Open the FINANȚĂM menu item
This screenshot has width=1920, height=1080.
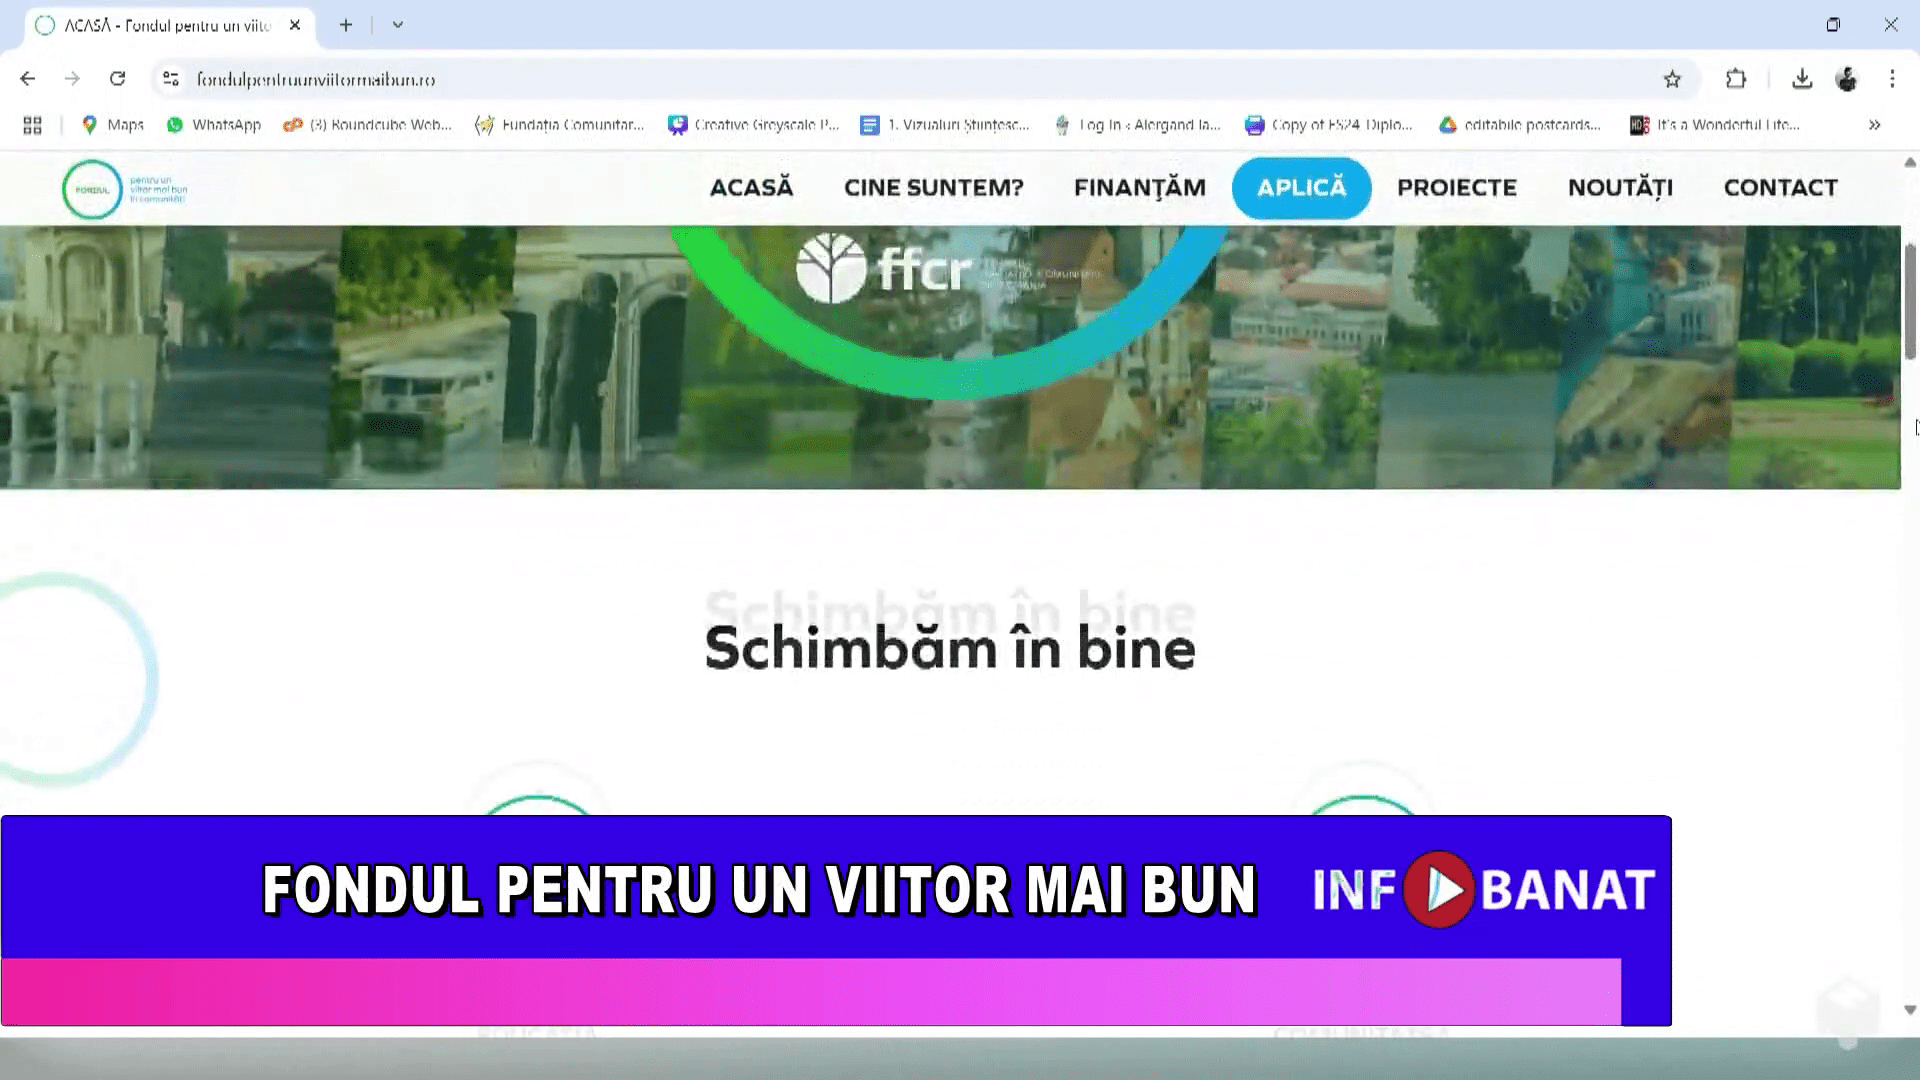click(1140, 188)
